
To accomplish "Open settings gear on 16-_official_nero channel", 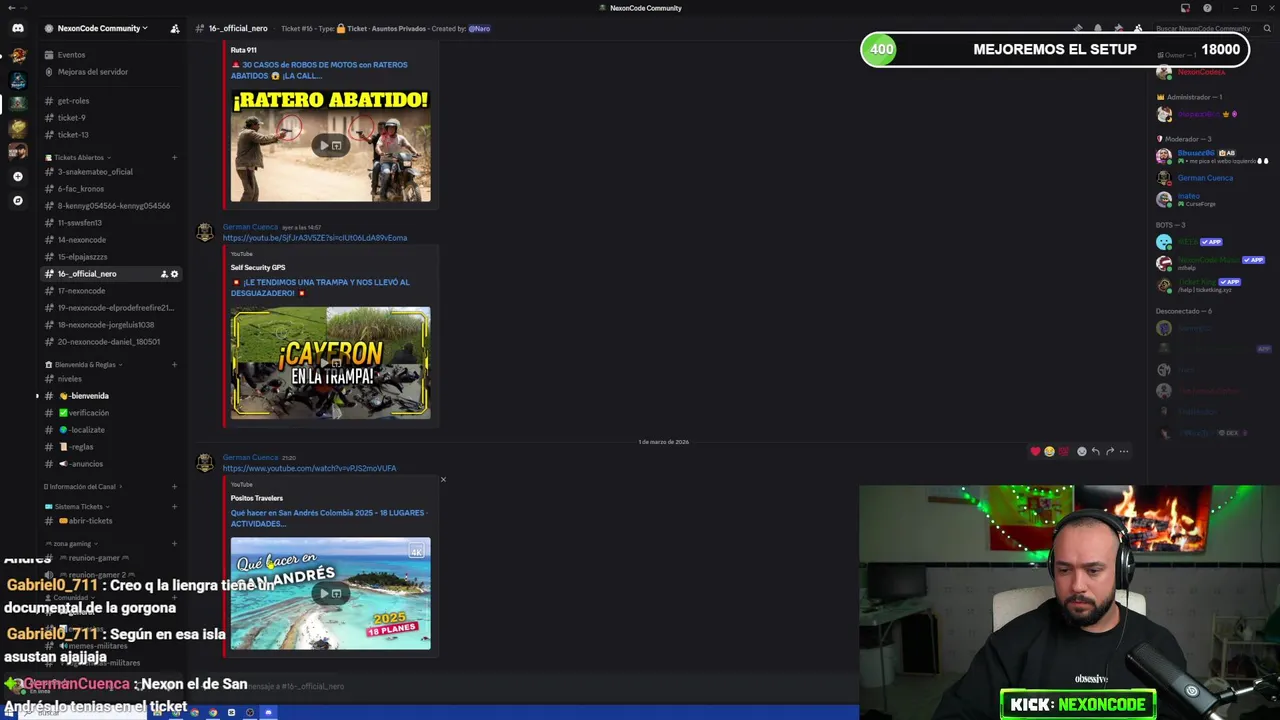I will pos(174,274).
